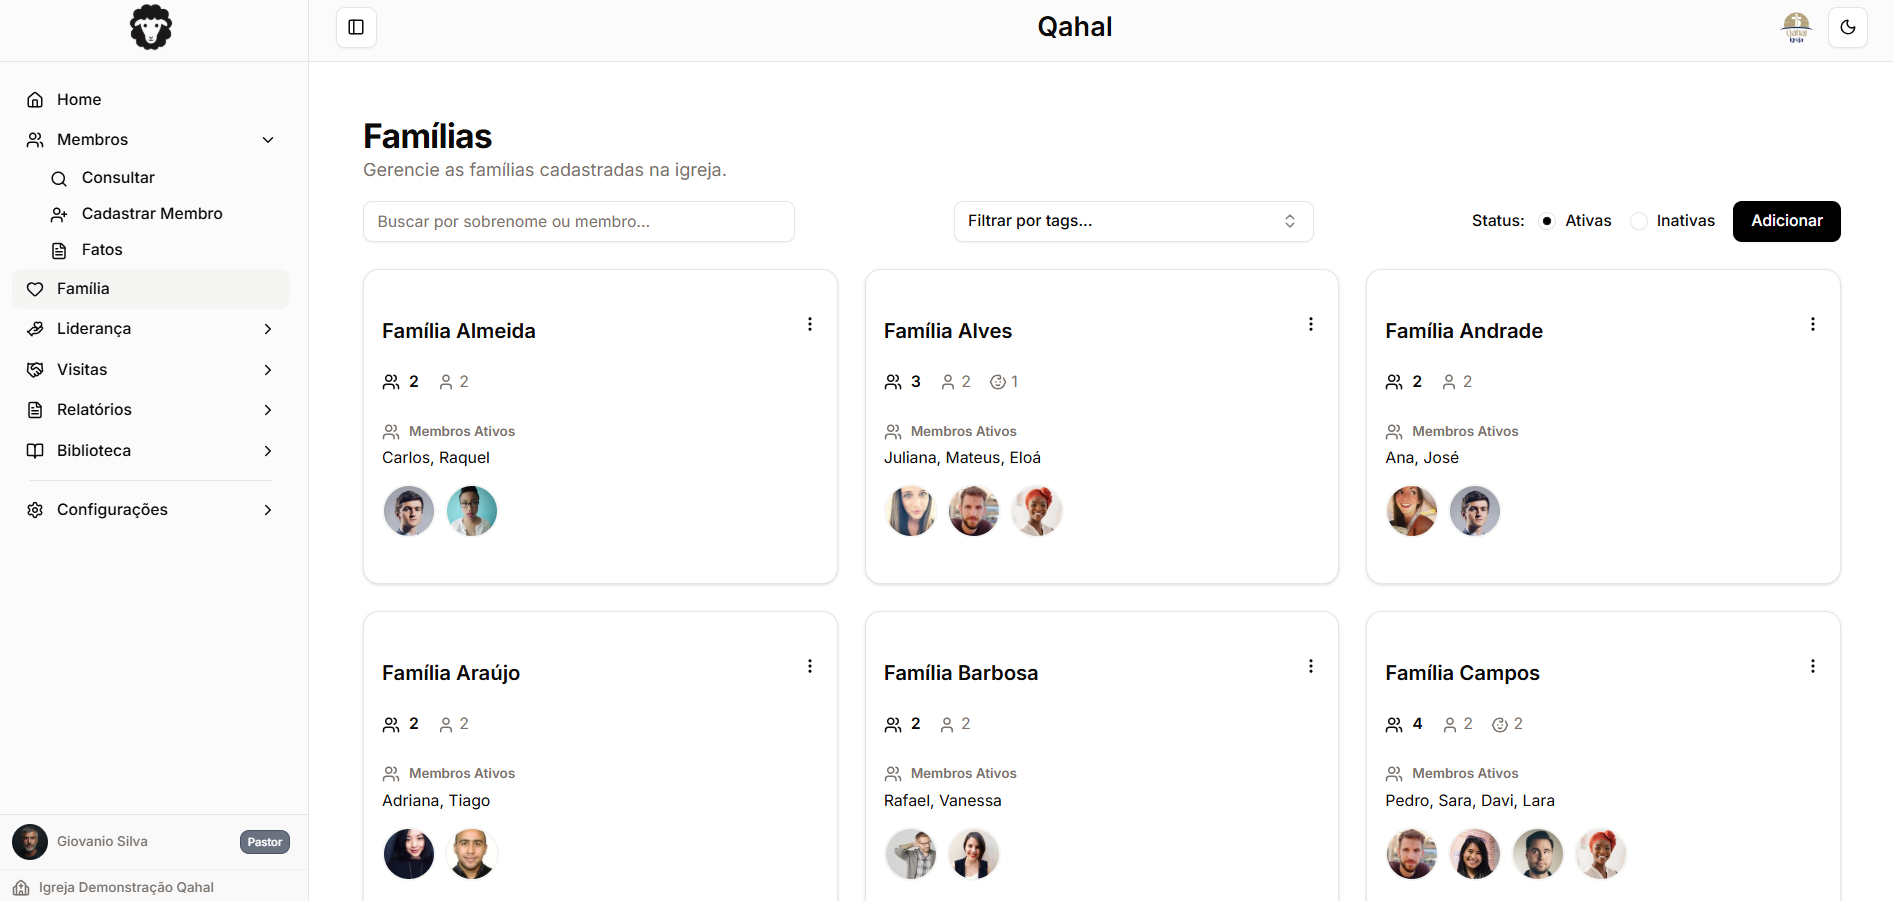Expand the Liderança sidebar section
1893x901 pixels.
coord(150,328)
